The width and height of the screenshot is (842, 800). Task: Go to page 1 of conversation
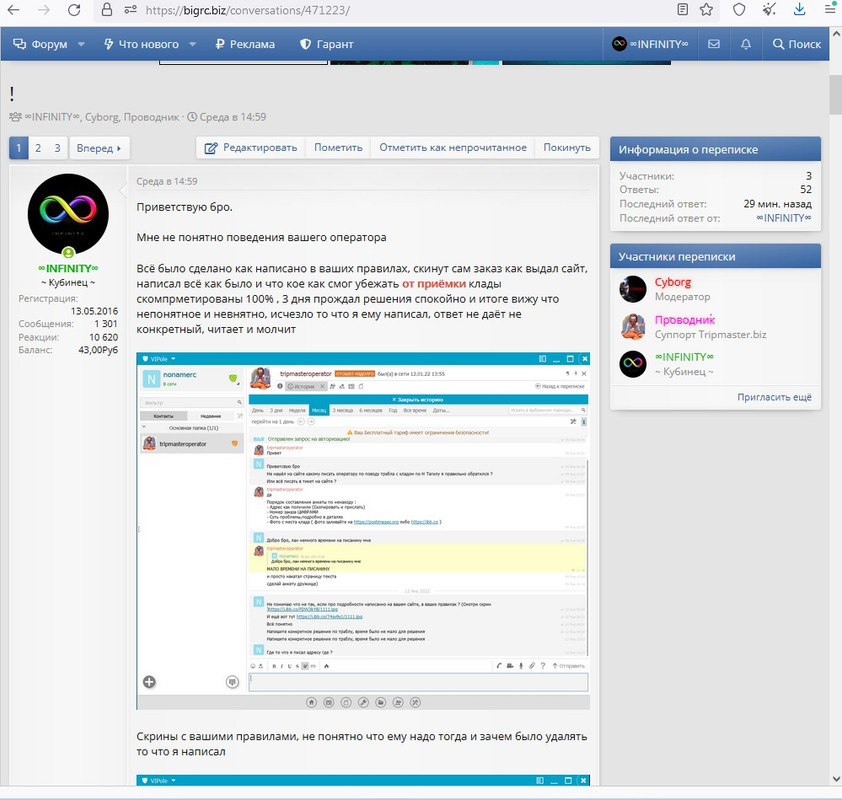pyautogui.click(x=19, y=148)
